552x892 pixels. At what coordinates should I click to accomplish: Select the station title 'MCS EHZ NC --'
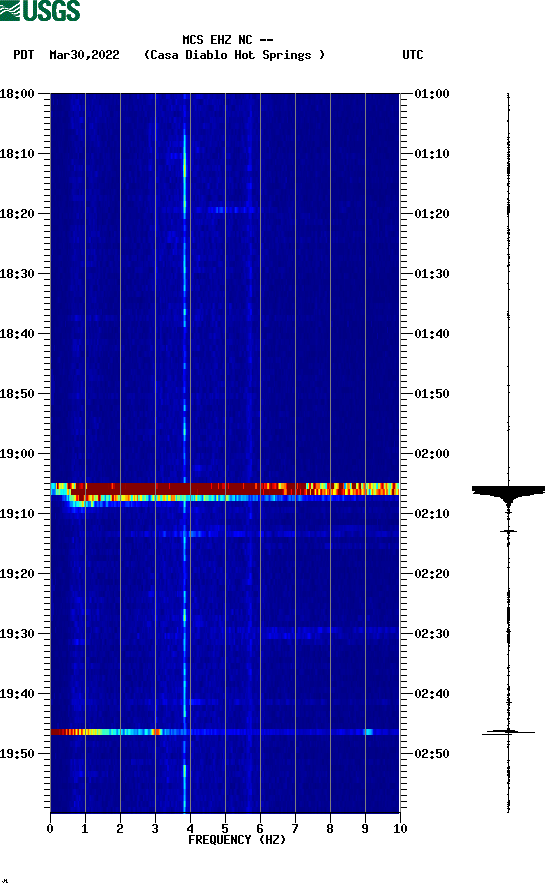click(x=228, y=40)
